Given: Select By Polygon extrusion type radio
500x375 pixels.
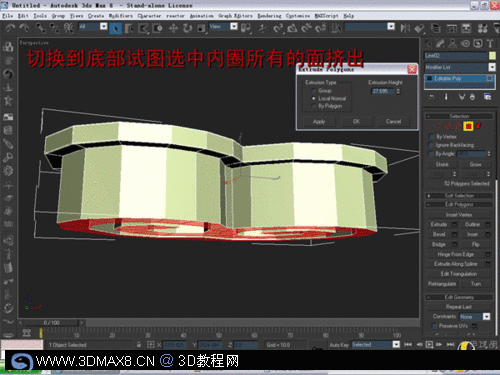Looking at the screenshot, I should (x=313, y=106).
